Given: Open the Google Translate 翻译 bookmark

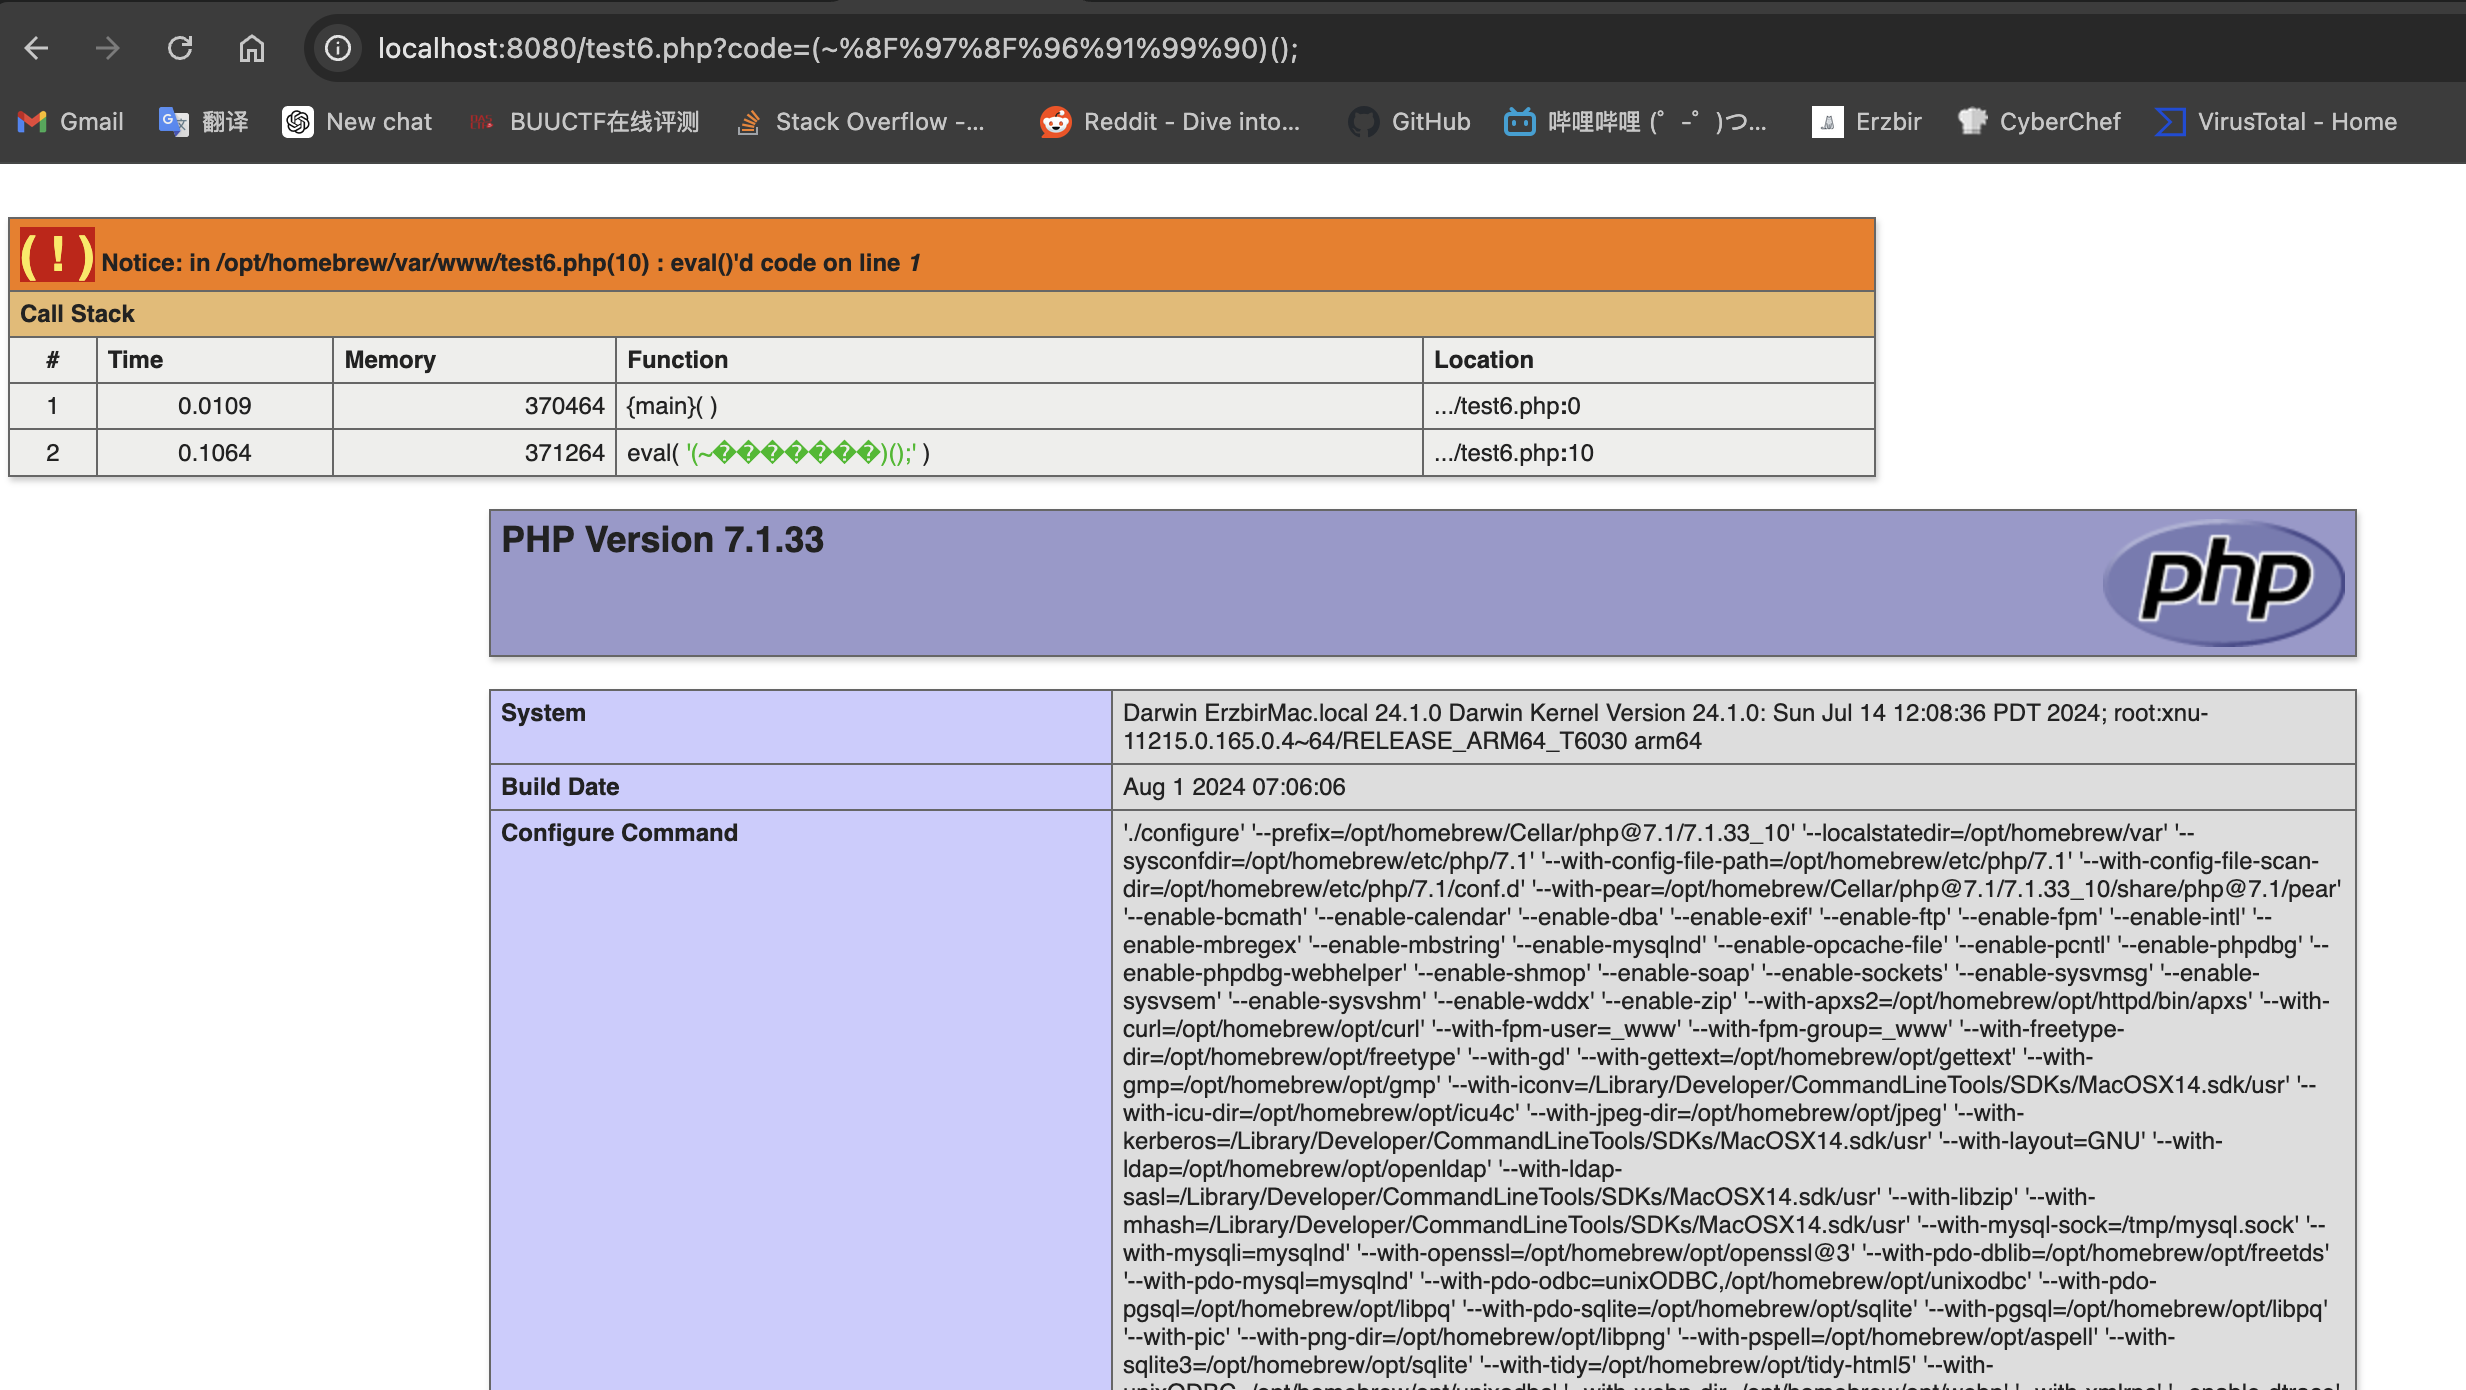Looking at the screenshot, I should (x=204, y=122).
